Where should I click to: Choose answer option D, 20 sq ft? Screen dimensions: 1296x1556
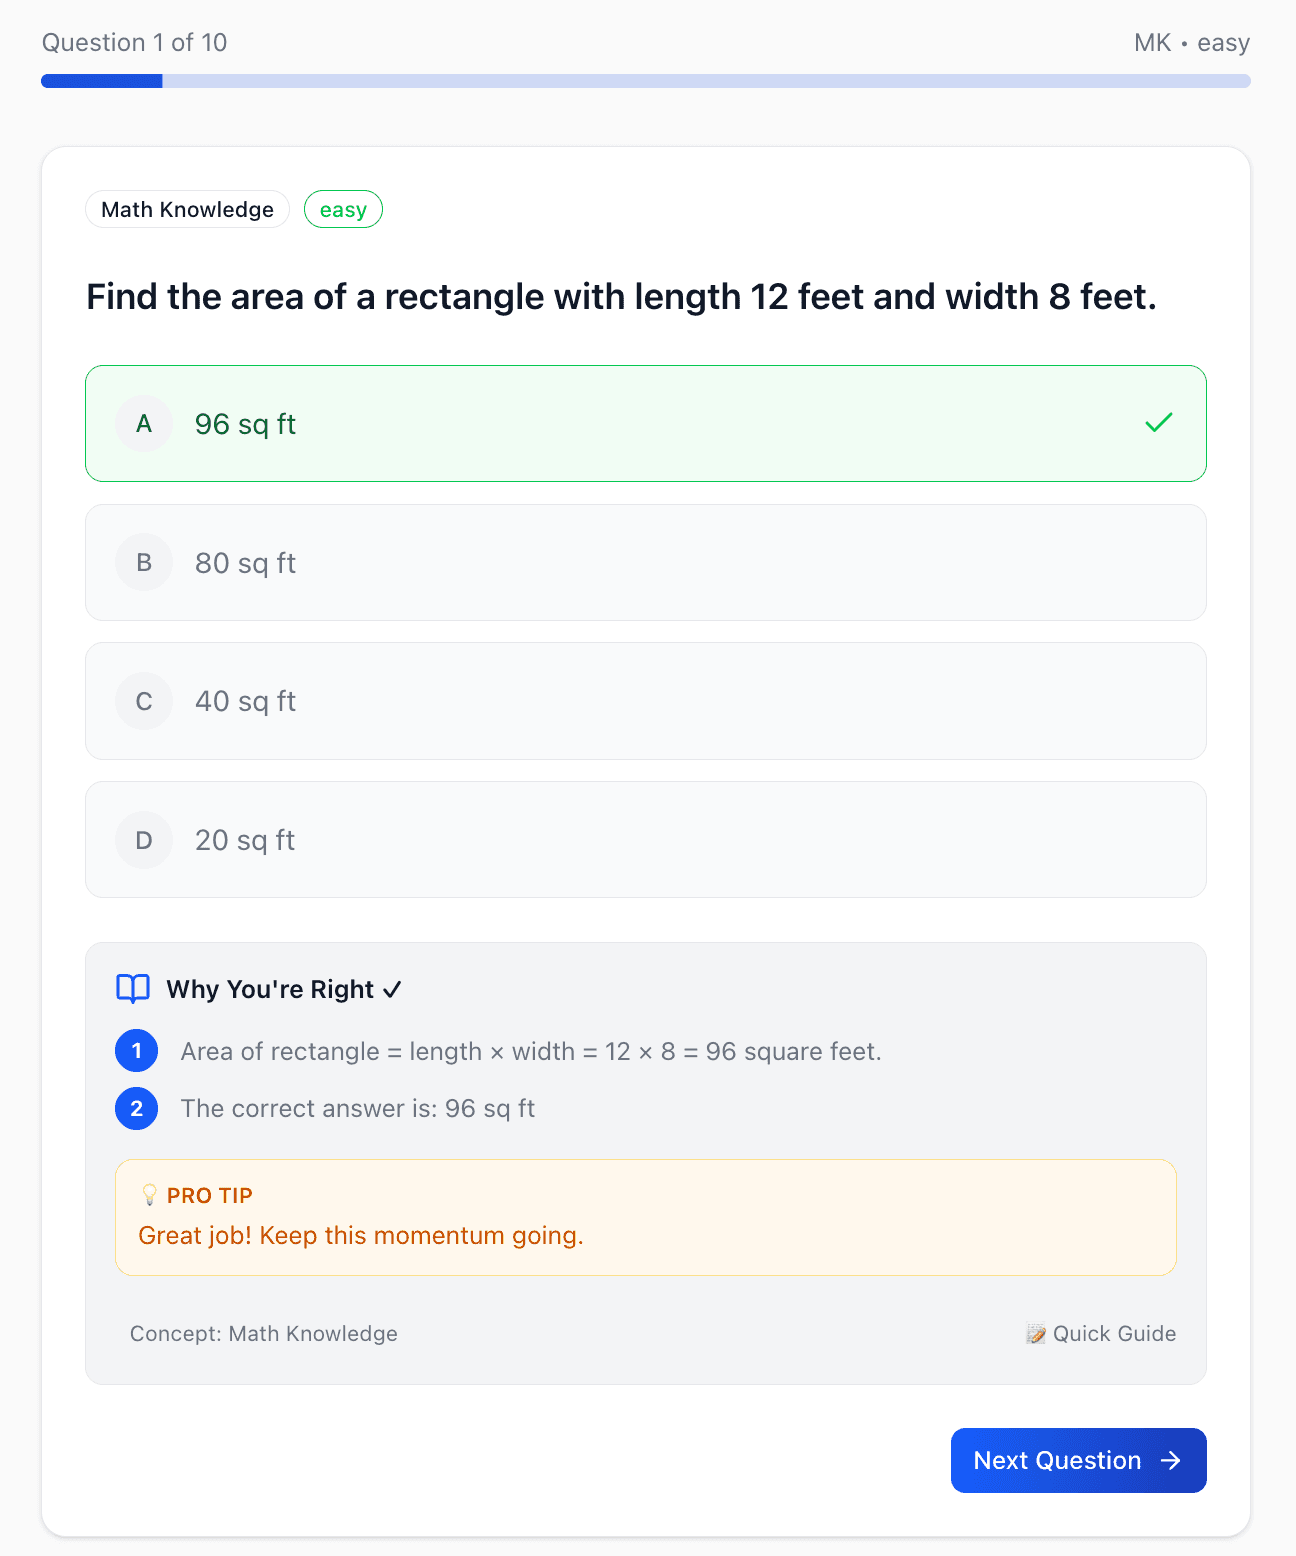coord(646,840)
